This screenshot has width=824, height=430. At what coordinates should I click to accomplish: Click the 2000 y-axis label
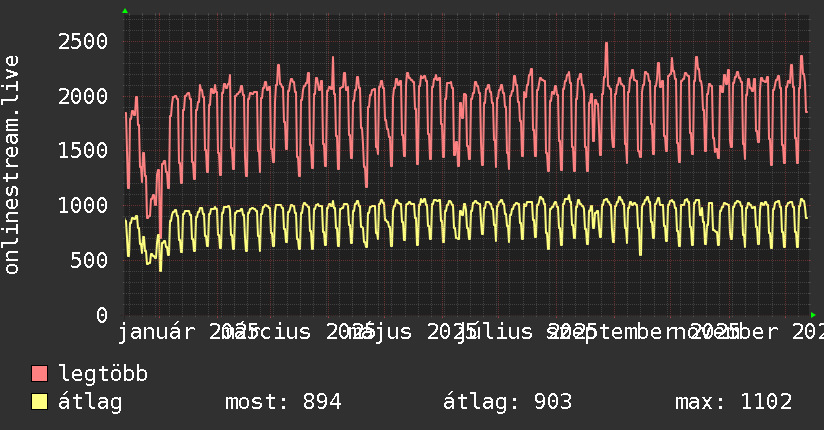[x=83, y=96]
